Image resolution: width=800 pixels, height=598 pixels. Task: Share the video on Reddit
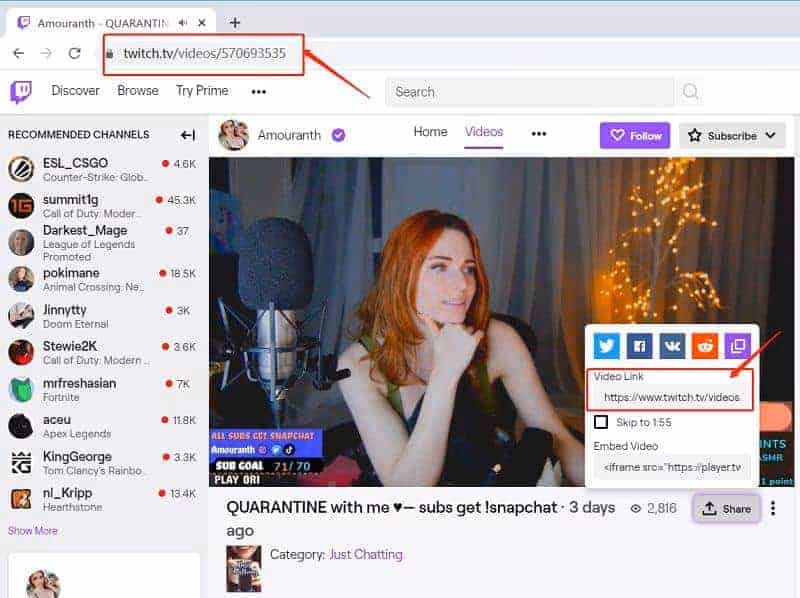coord(705,346)
